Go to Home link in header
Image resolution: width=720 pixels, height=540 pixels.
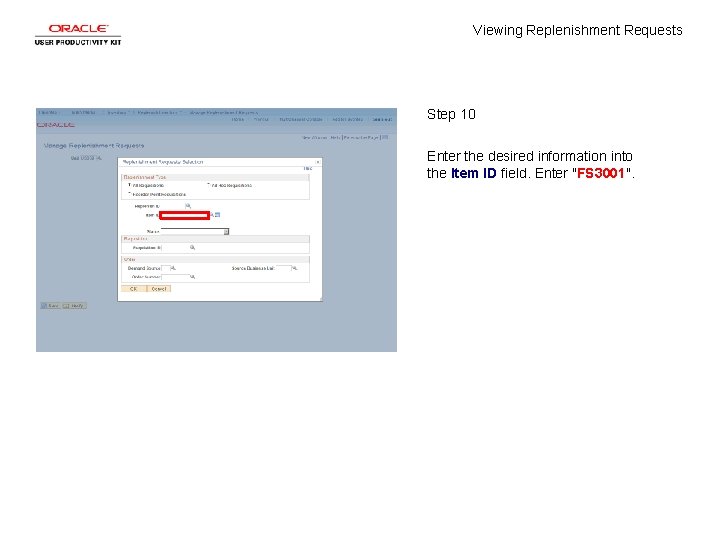tap(237, 119)
